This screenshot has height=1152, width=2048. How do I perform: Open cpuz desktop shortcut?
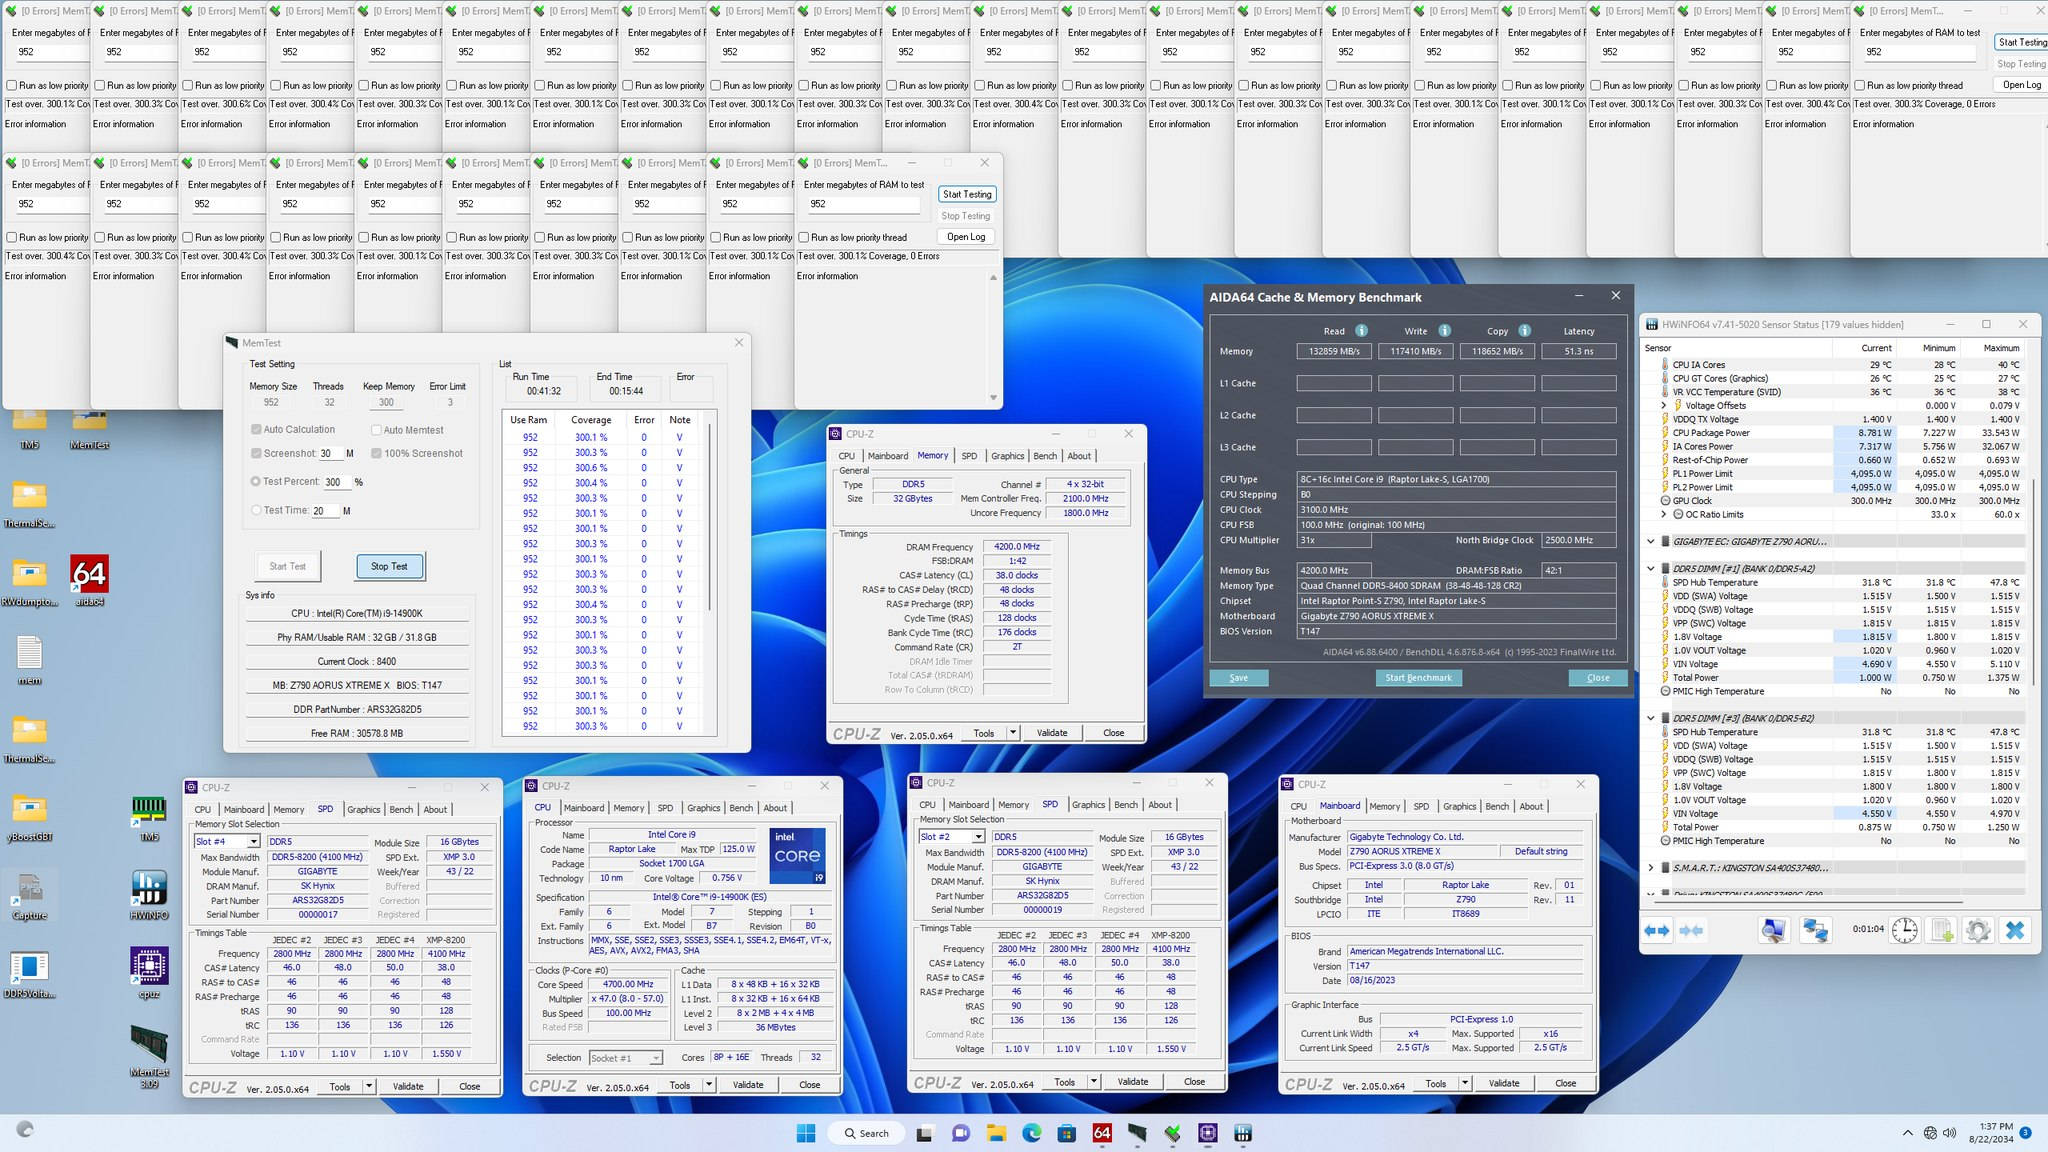tap(149, 973)
